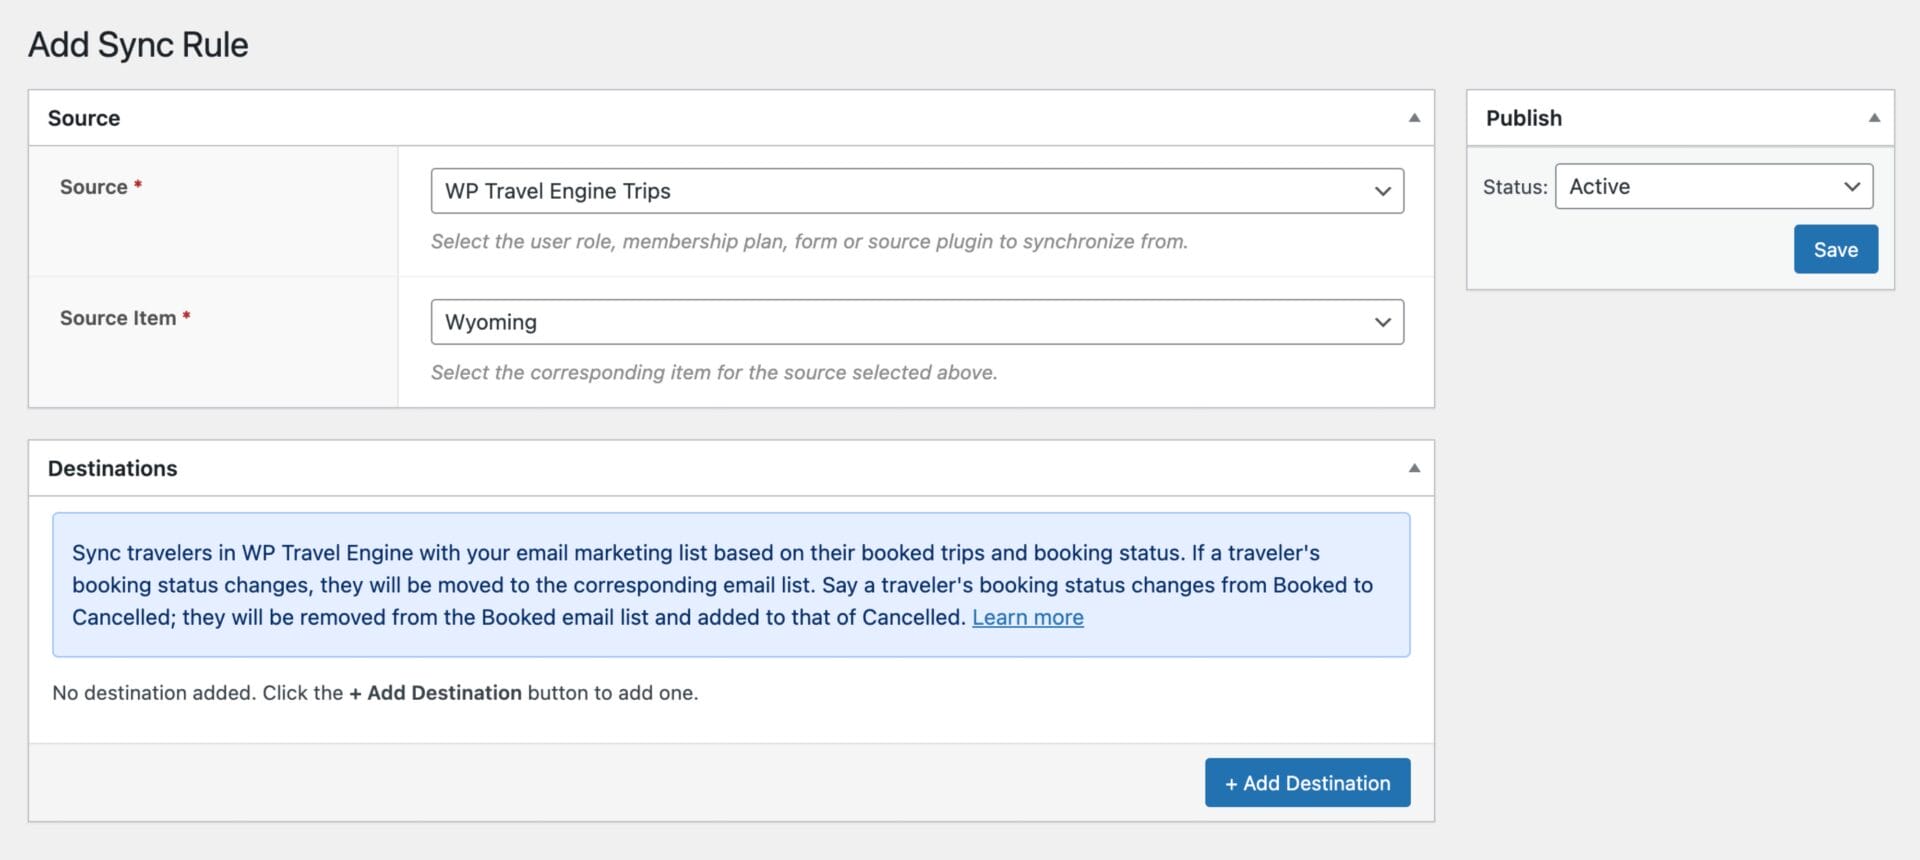The image size is (1920, 860).
Task: Click the + Add Destination button
Action: (x=1307, y=782)
